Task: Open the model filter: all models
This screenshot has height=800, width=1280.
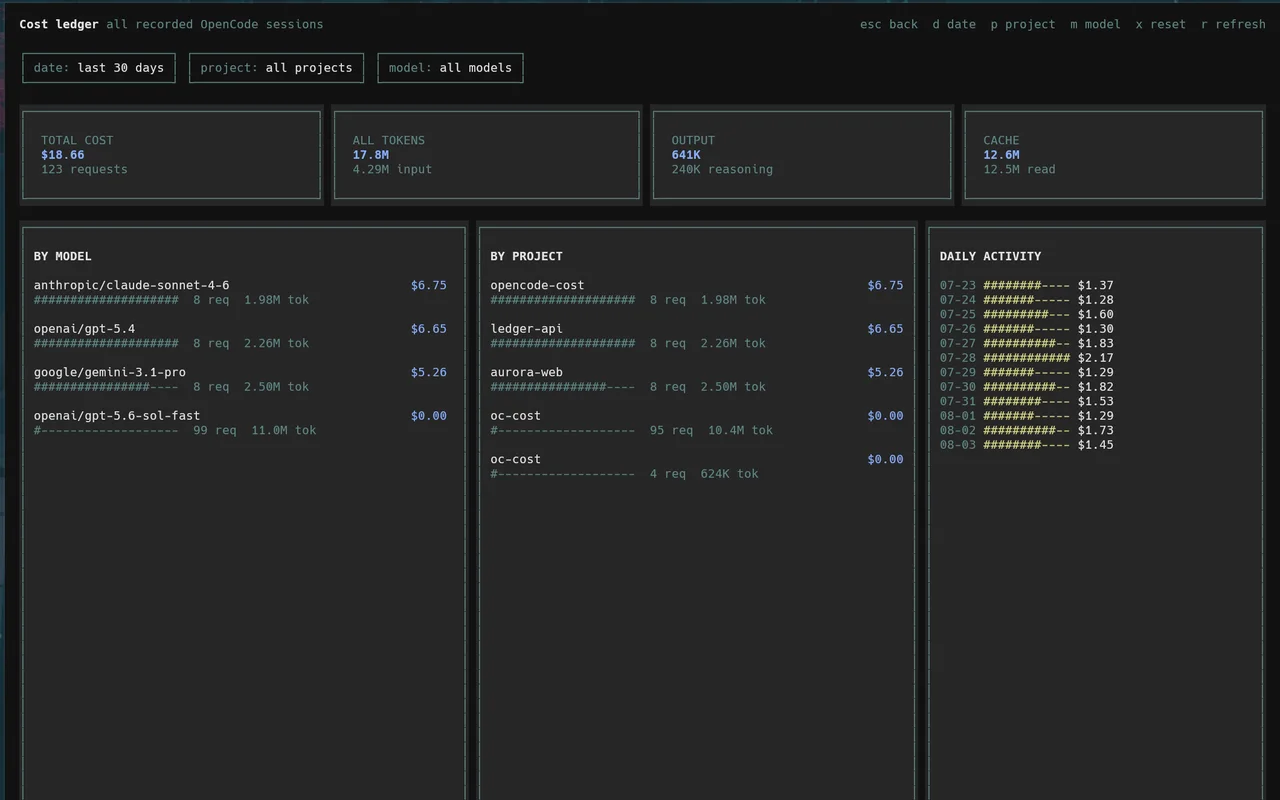Action: (x=450, y=68)
